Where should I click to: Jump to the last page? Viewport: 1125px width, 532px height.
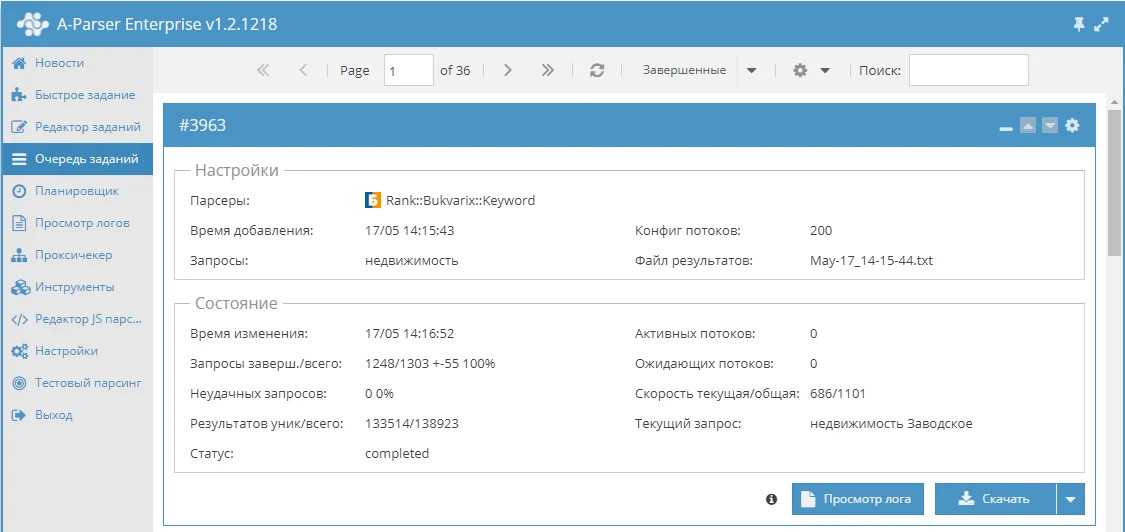[547, 71]
